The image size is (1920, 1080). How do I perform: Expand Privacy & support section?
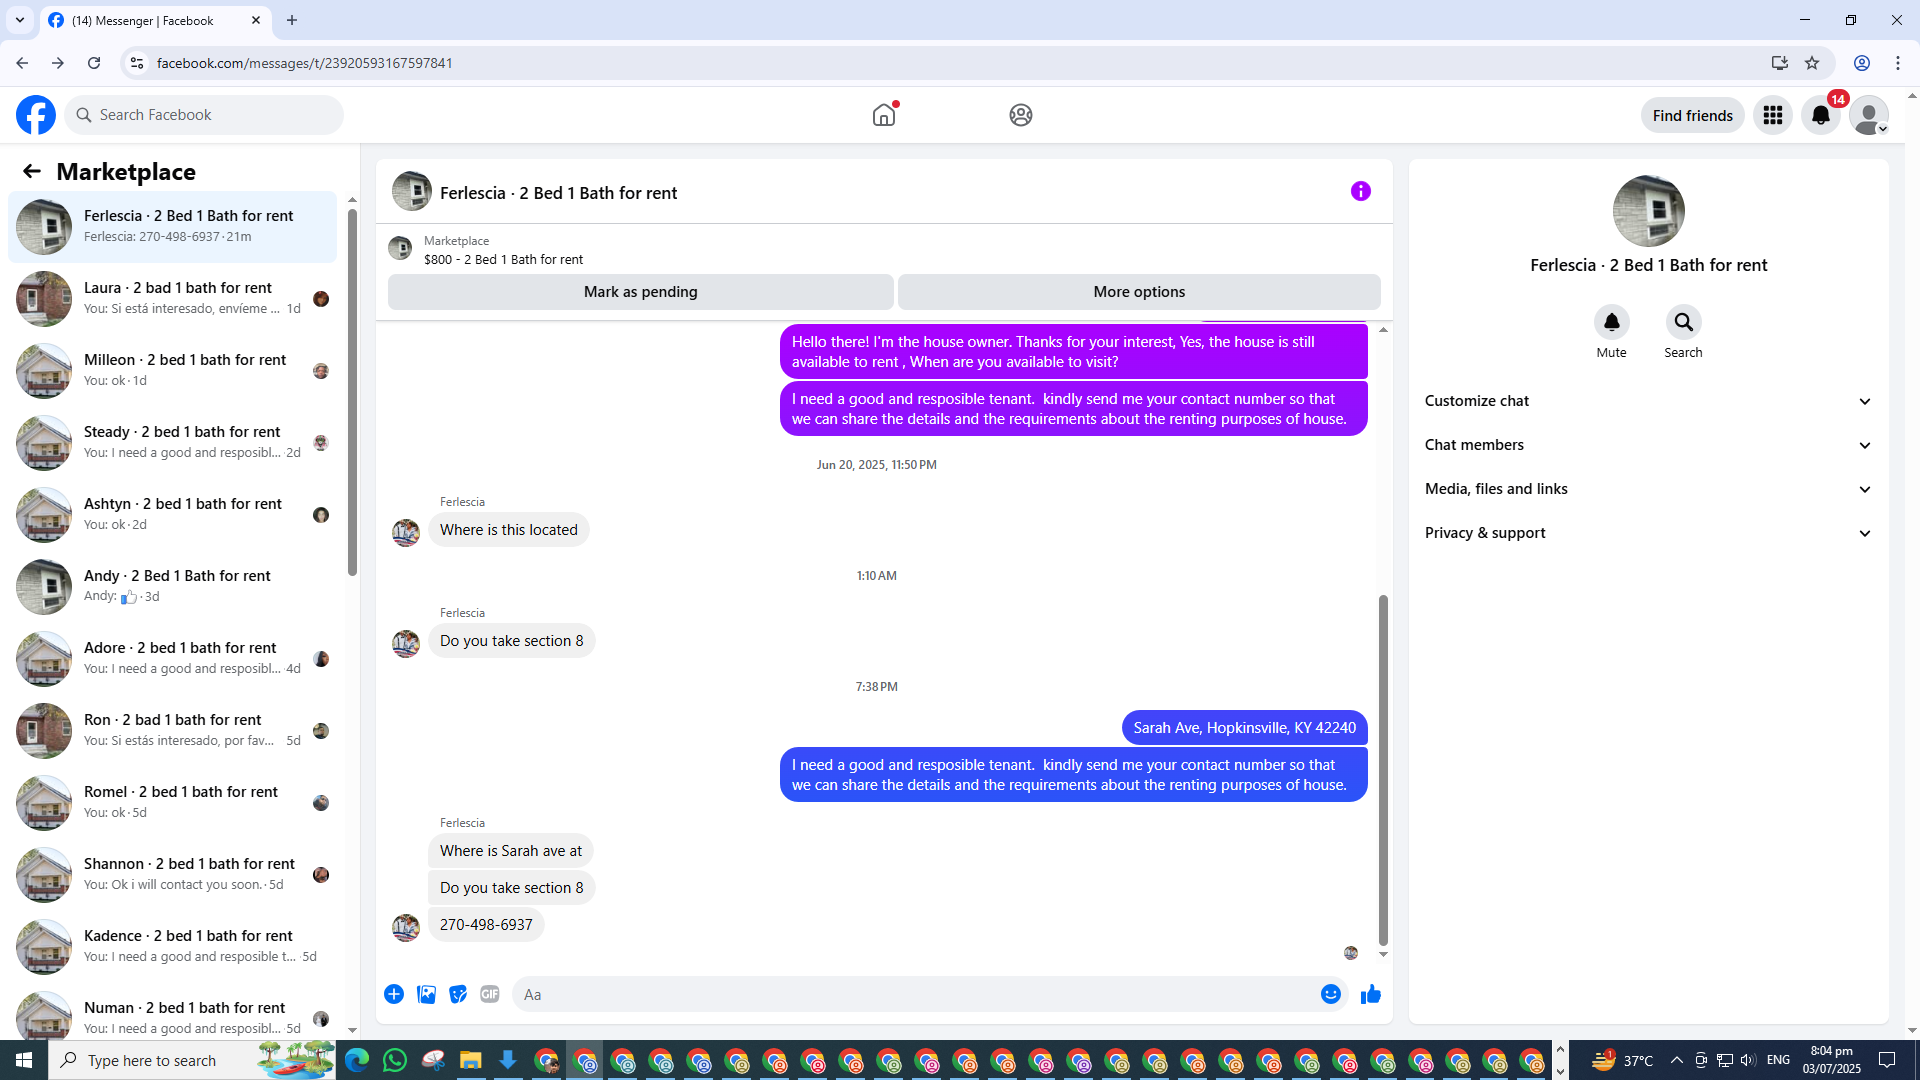1647,533
